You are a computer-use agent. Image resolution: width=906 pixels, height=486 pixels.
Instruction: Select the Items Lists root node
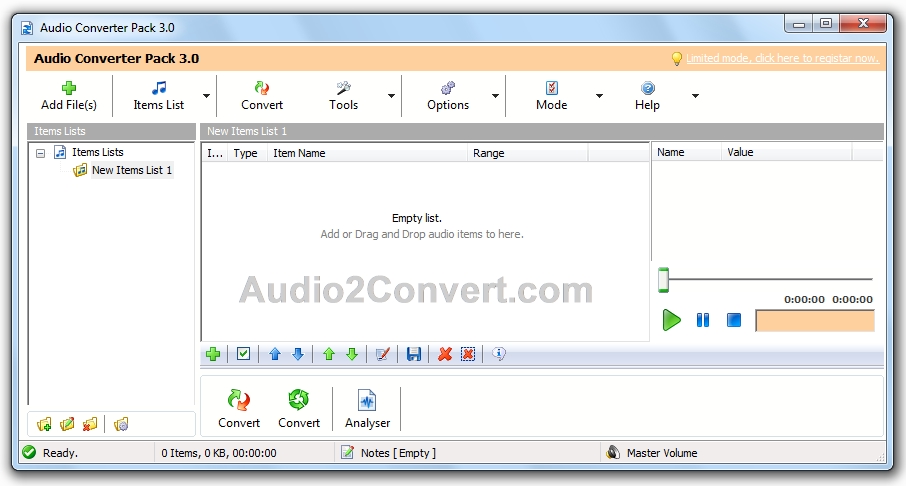point(98,152)
